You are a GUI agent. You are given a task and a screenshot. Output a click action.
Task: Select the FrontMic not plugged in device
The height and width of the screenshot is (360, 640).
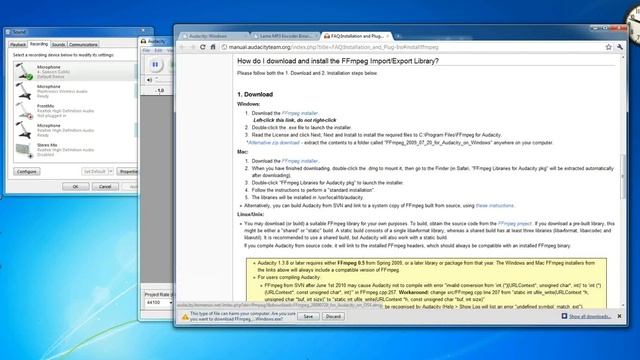[x=75, y=111]
